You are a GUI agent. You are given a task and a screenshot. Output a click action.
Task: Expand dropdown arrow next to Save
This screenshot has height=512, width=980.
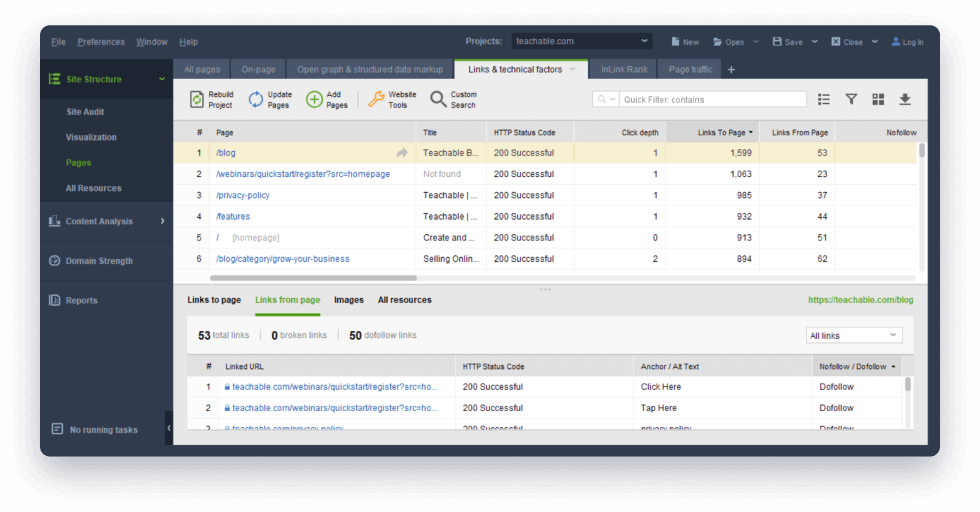point(814,42)
